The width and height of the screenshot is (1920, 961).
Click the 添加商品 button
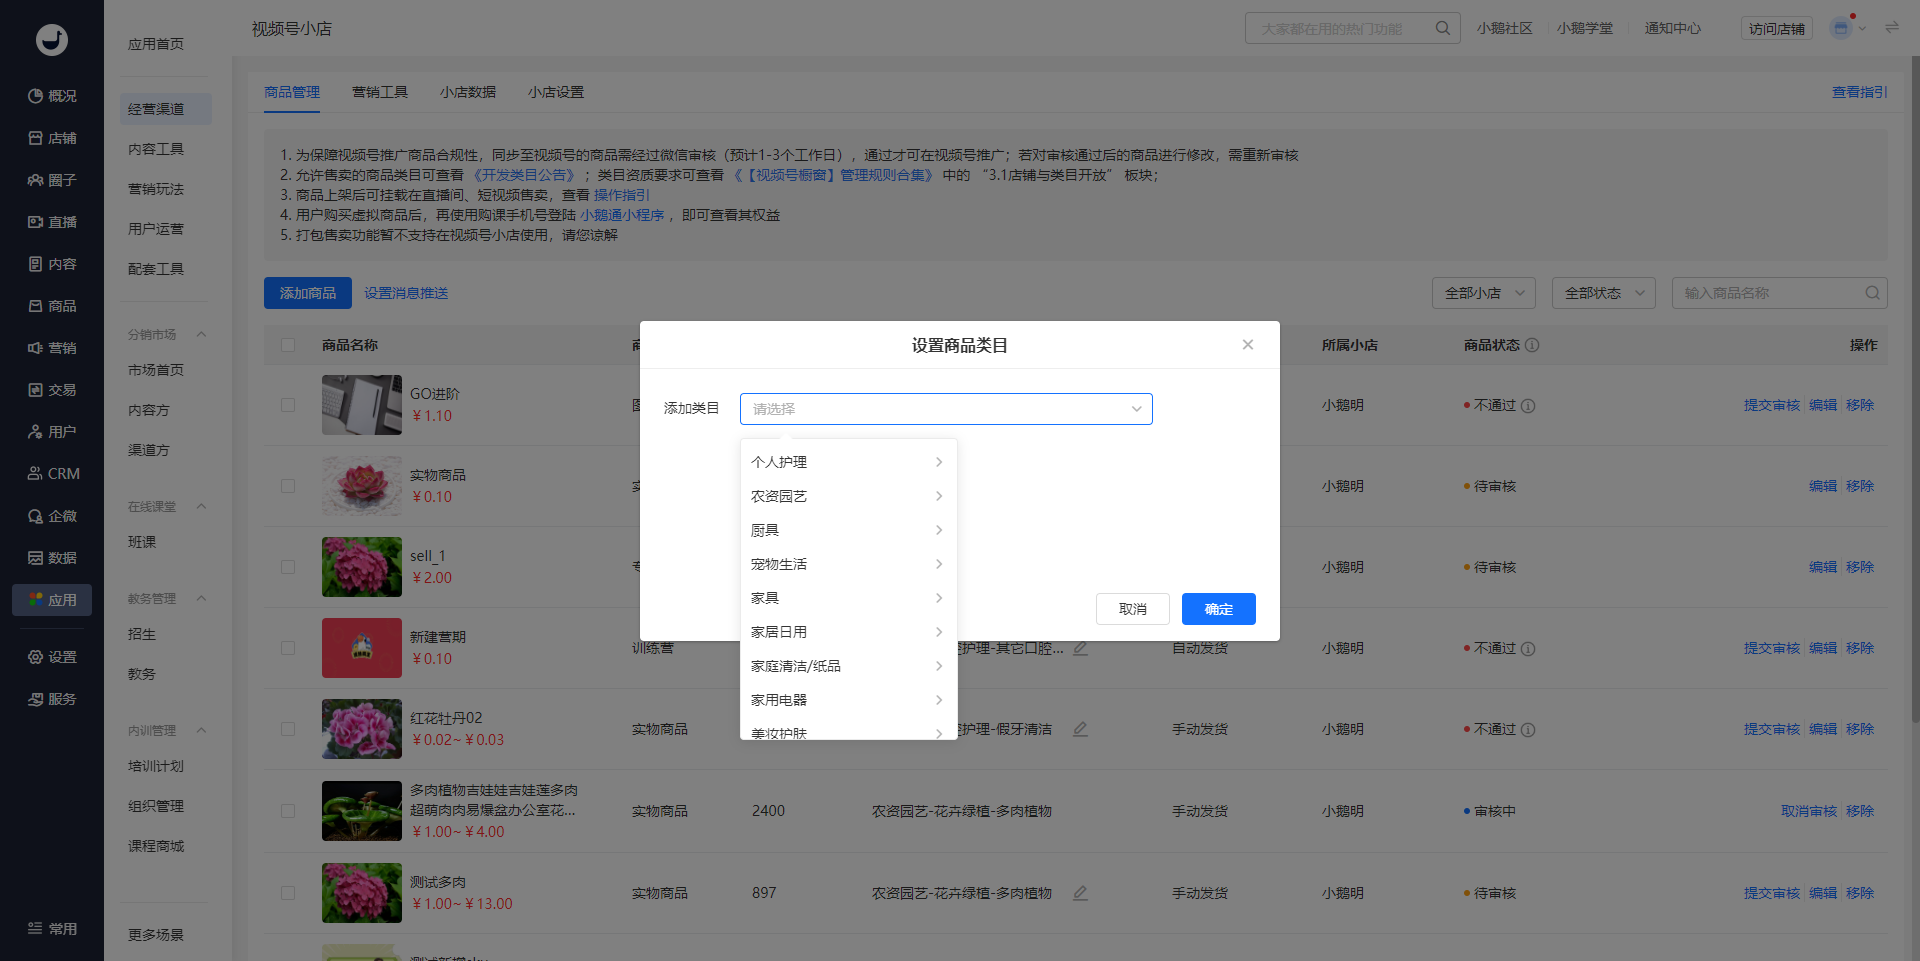(308, 293)
